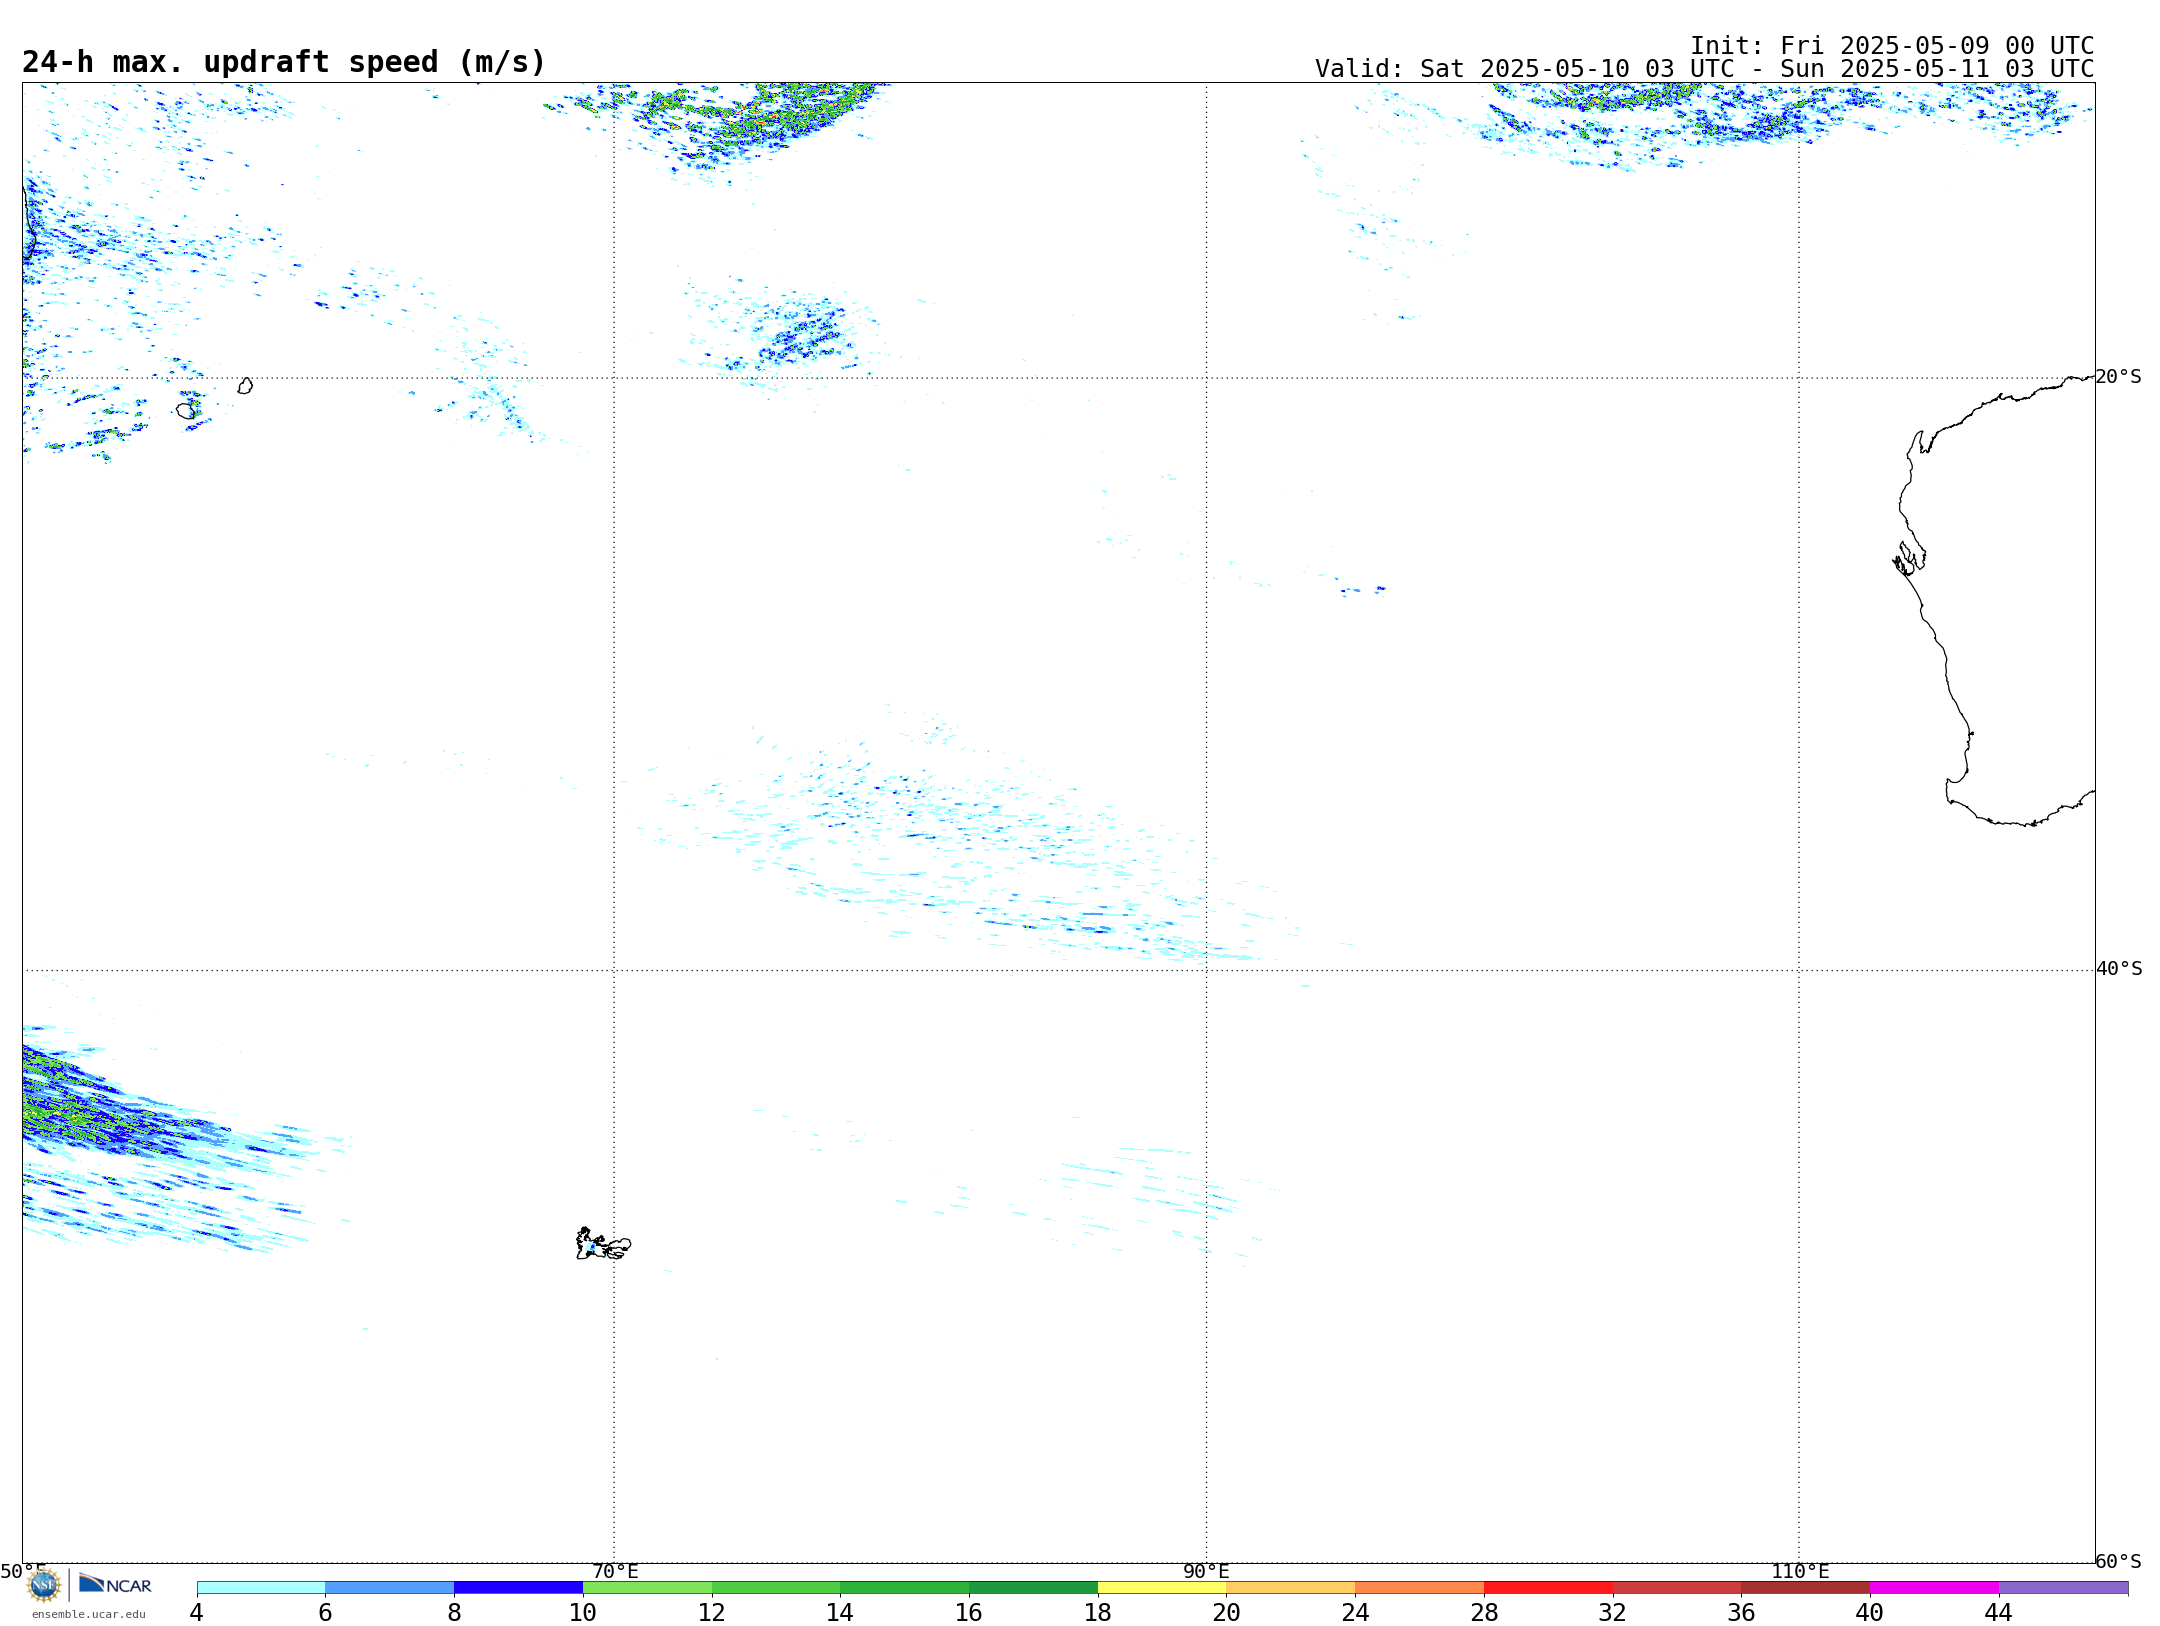2160x1626 pixels.
Task: Click the Shark Bay inlet on Australia's coast
Action: (1909, 558)
